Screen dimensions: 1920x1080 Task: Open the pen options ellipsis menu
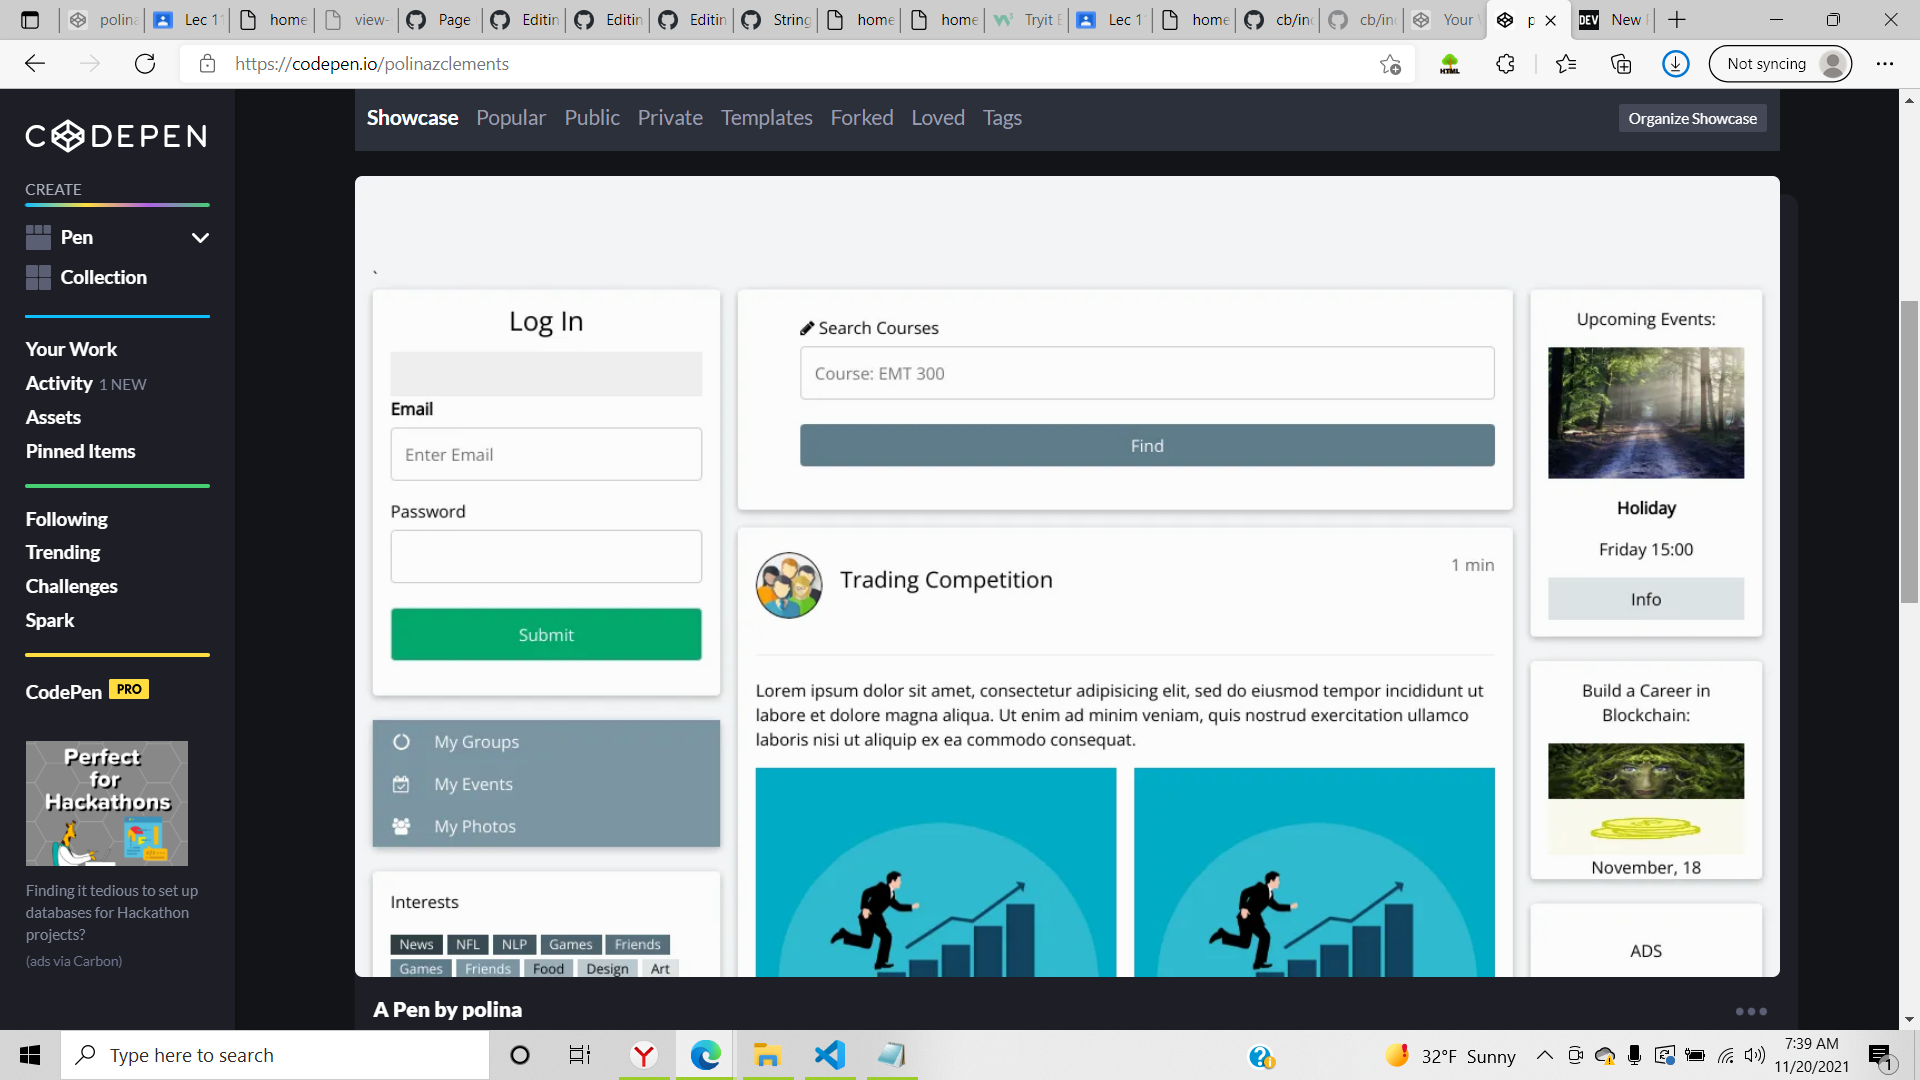(x=1751, y=1011)
